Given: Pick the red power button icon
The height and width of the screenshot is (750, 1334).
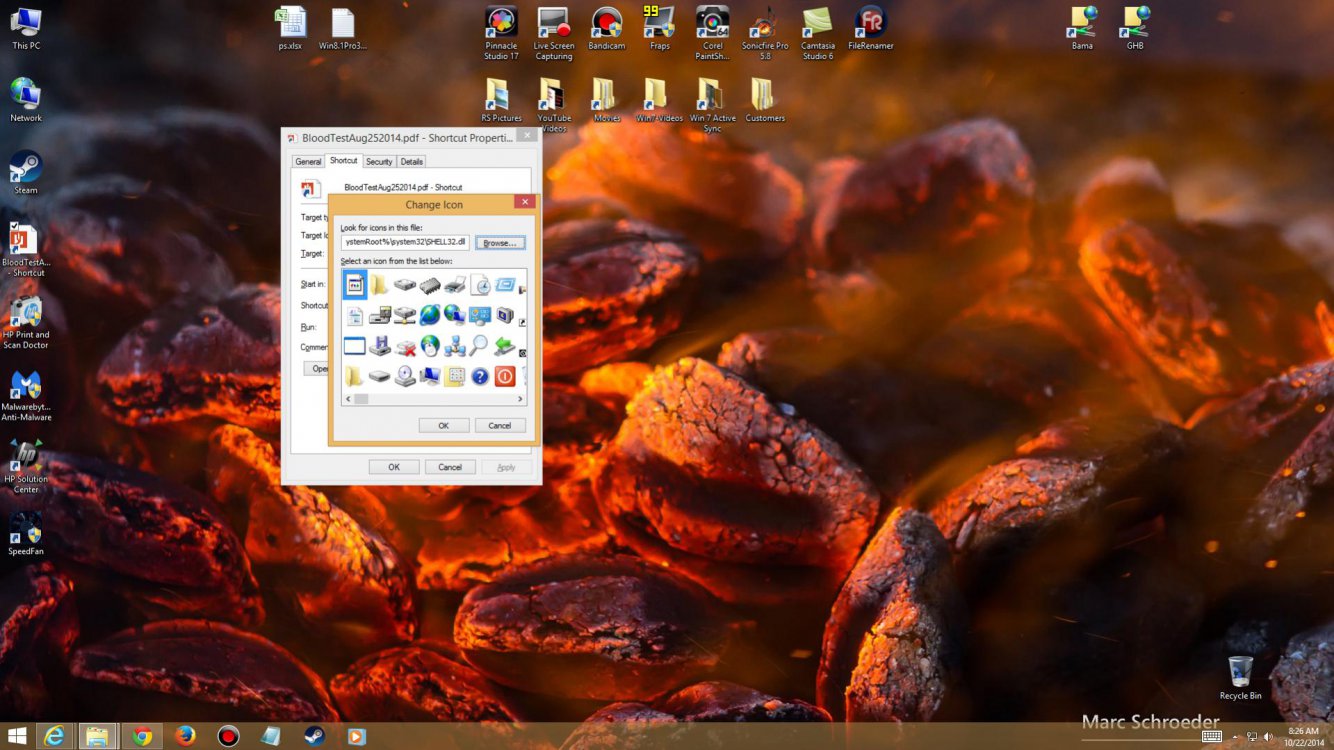Looking at the screenshot, I should 505,376.
